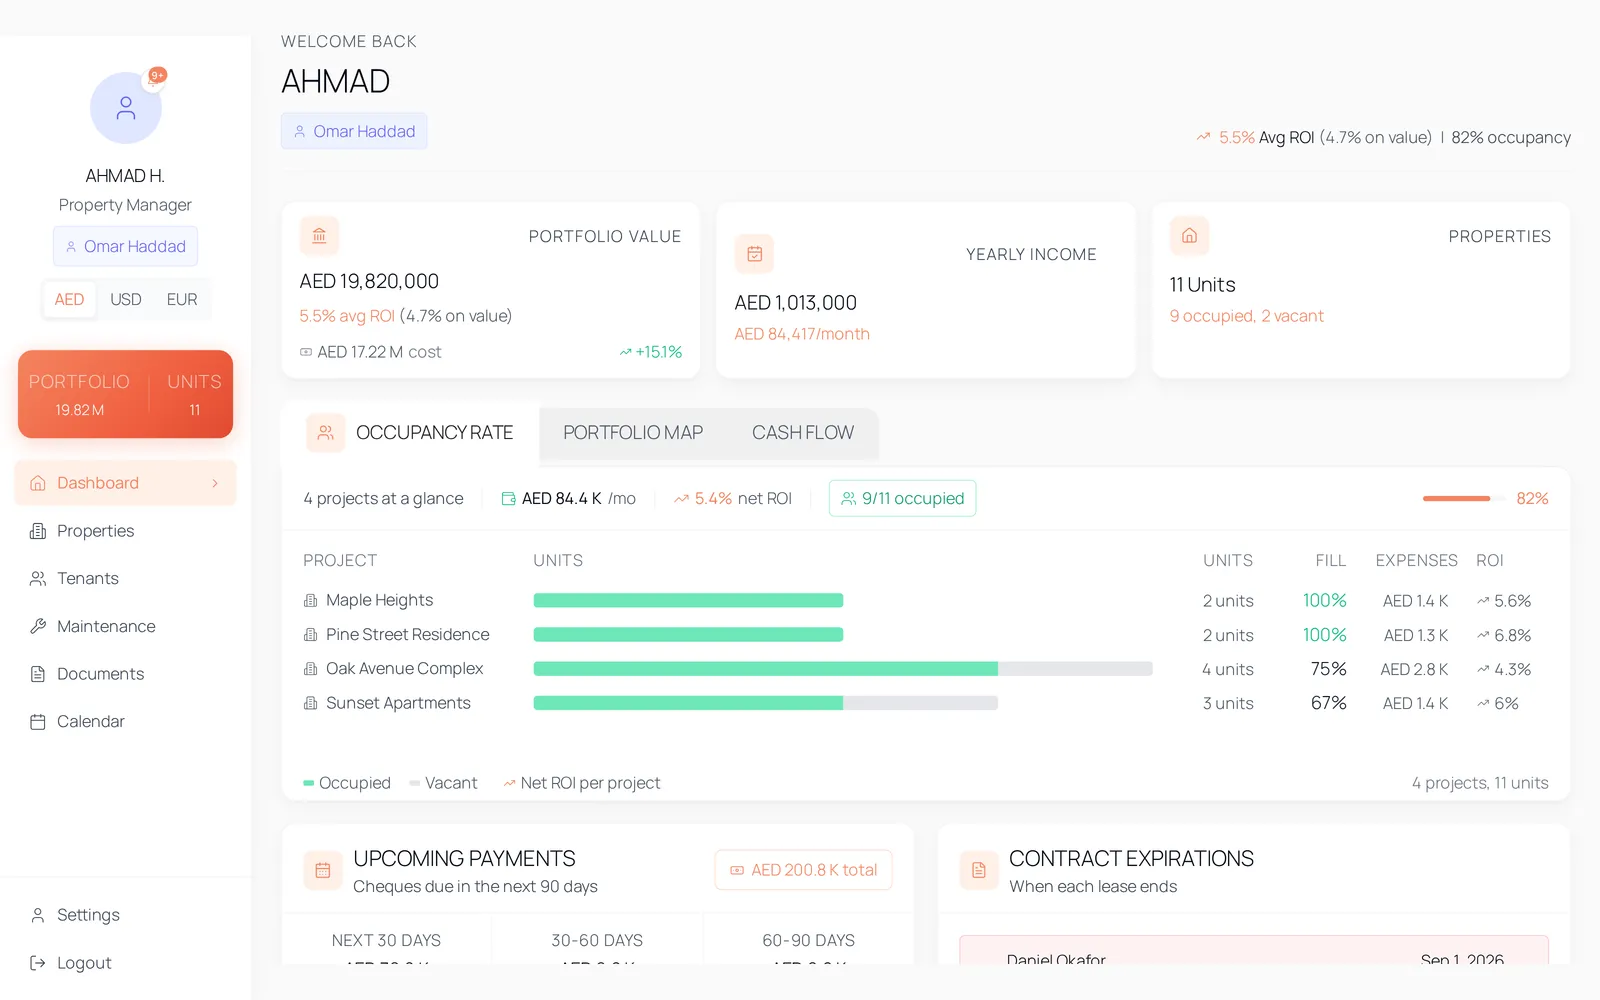Click the Tenants people icon in sidebar
The height and width of the screenshot is (1000, 1600).
38,579
